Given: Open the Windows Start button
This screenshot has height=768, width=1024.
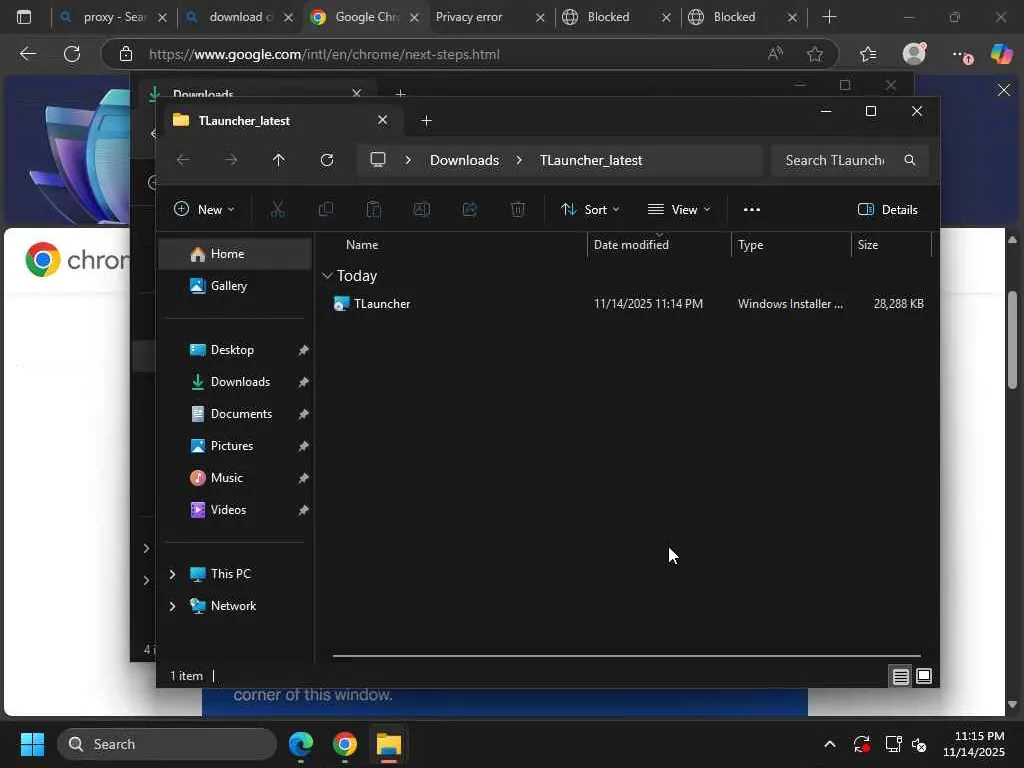Looking at the screenshot, I should [x=32, y=744].
